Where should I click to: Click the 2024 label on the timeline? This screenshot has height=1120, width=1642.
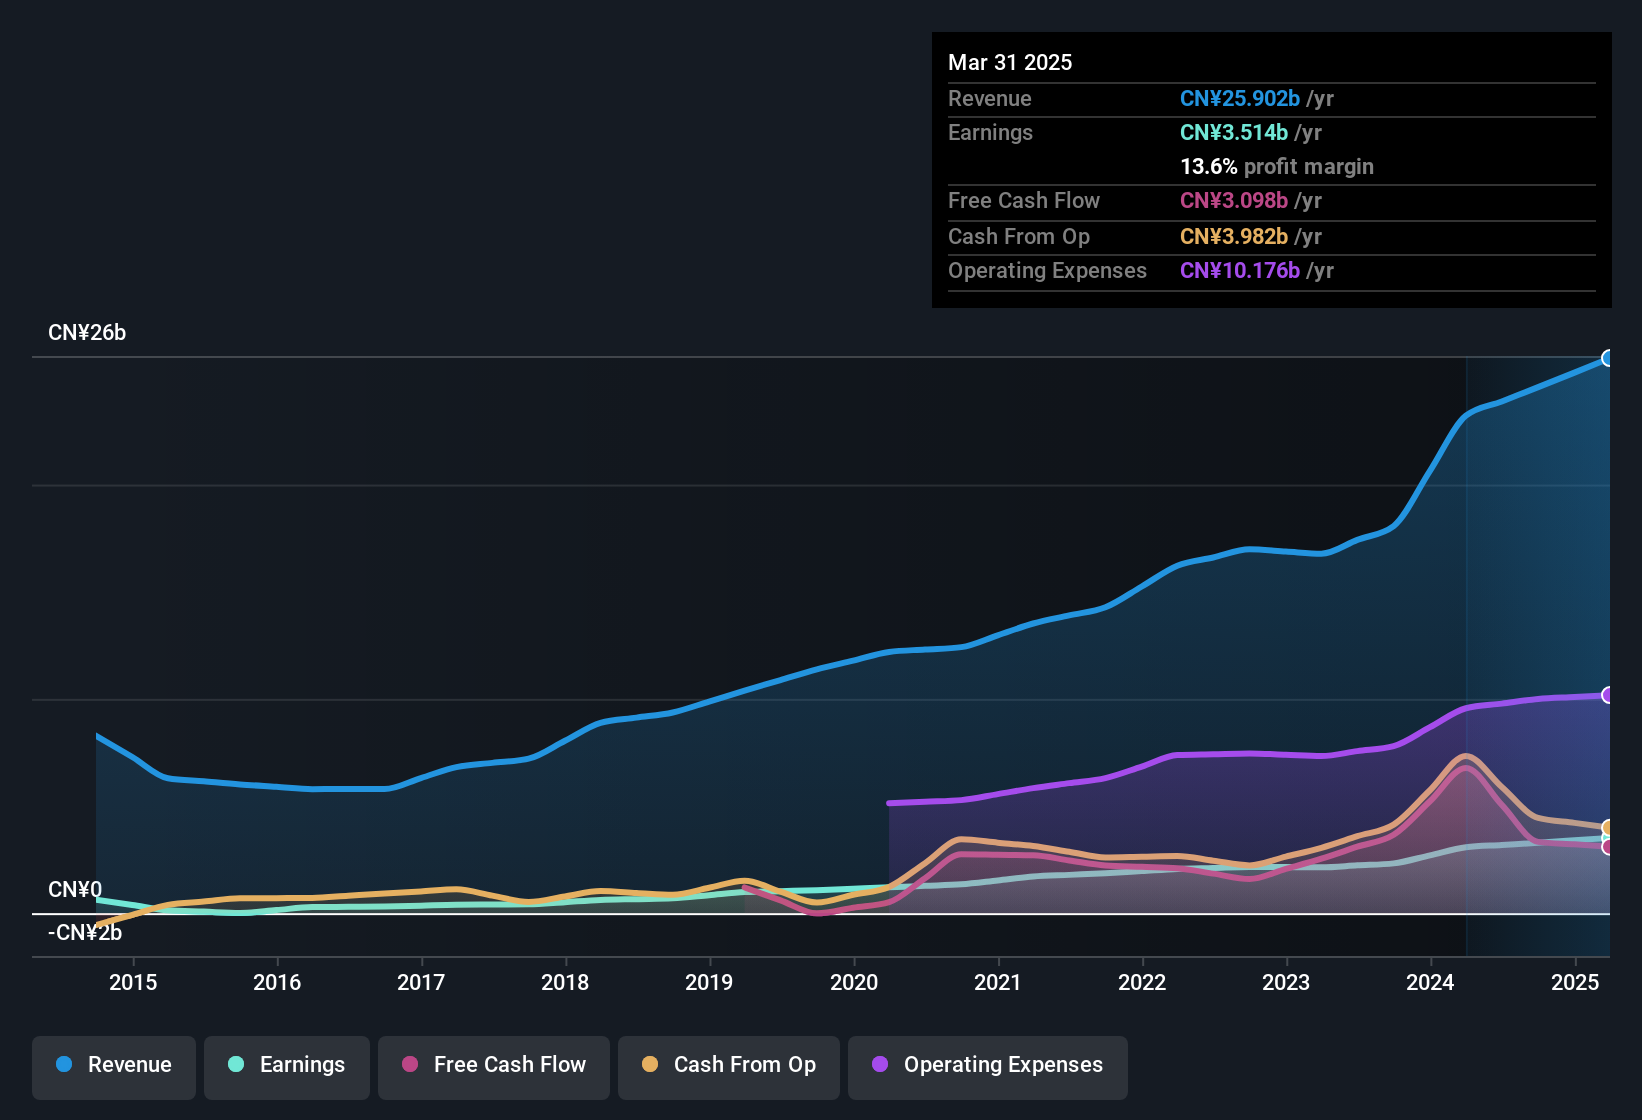coord(1430,982)
